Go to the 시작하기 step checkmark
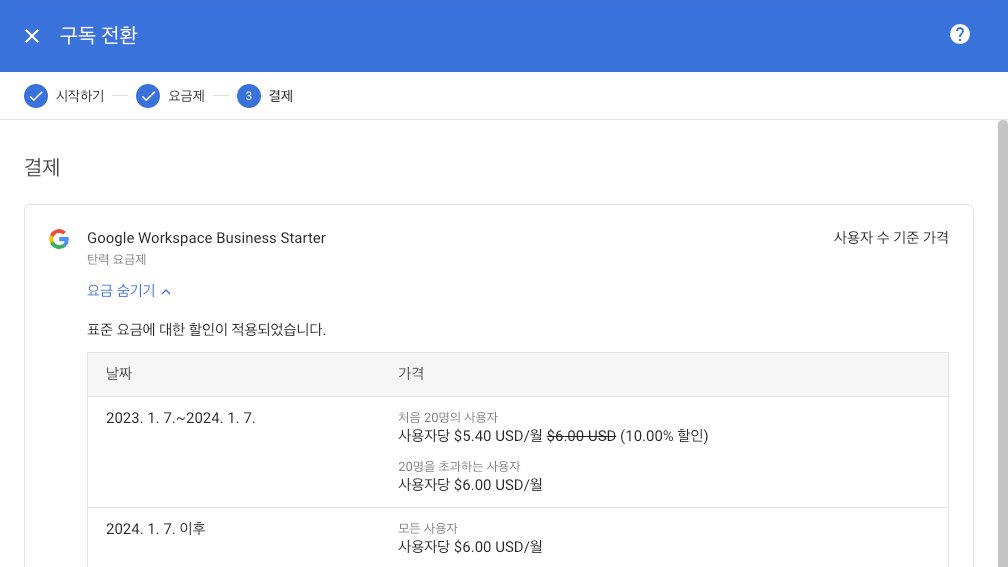The width and height of the screenshot is (1008, 567). [x=36, y=96]
